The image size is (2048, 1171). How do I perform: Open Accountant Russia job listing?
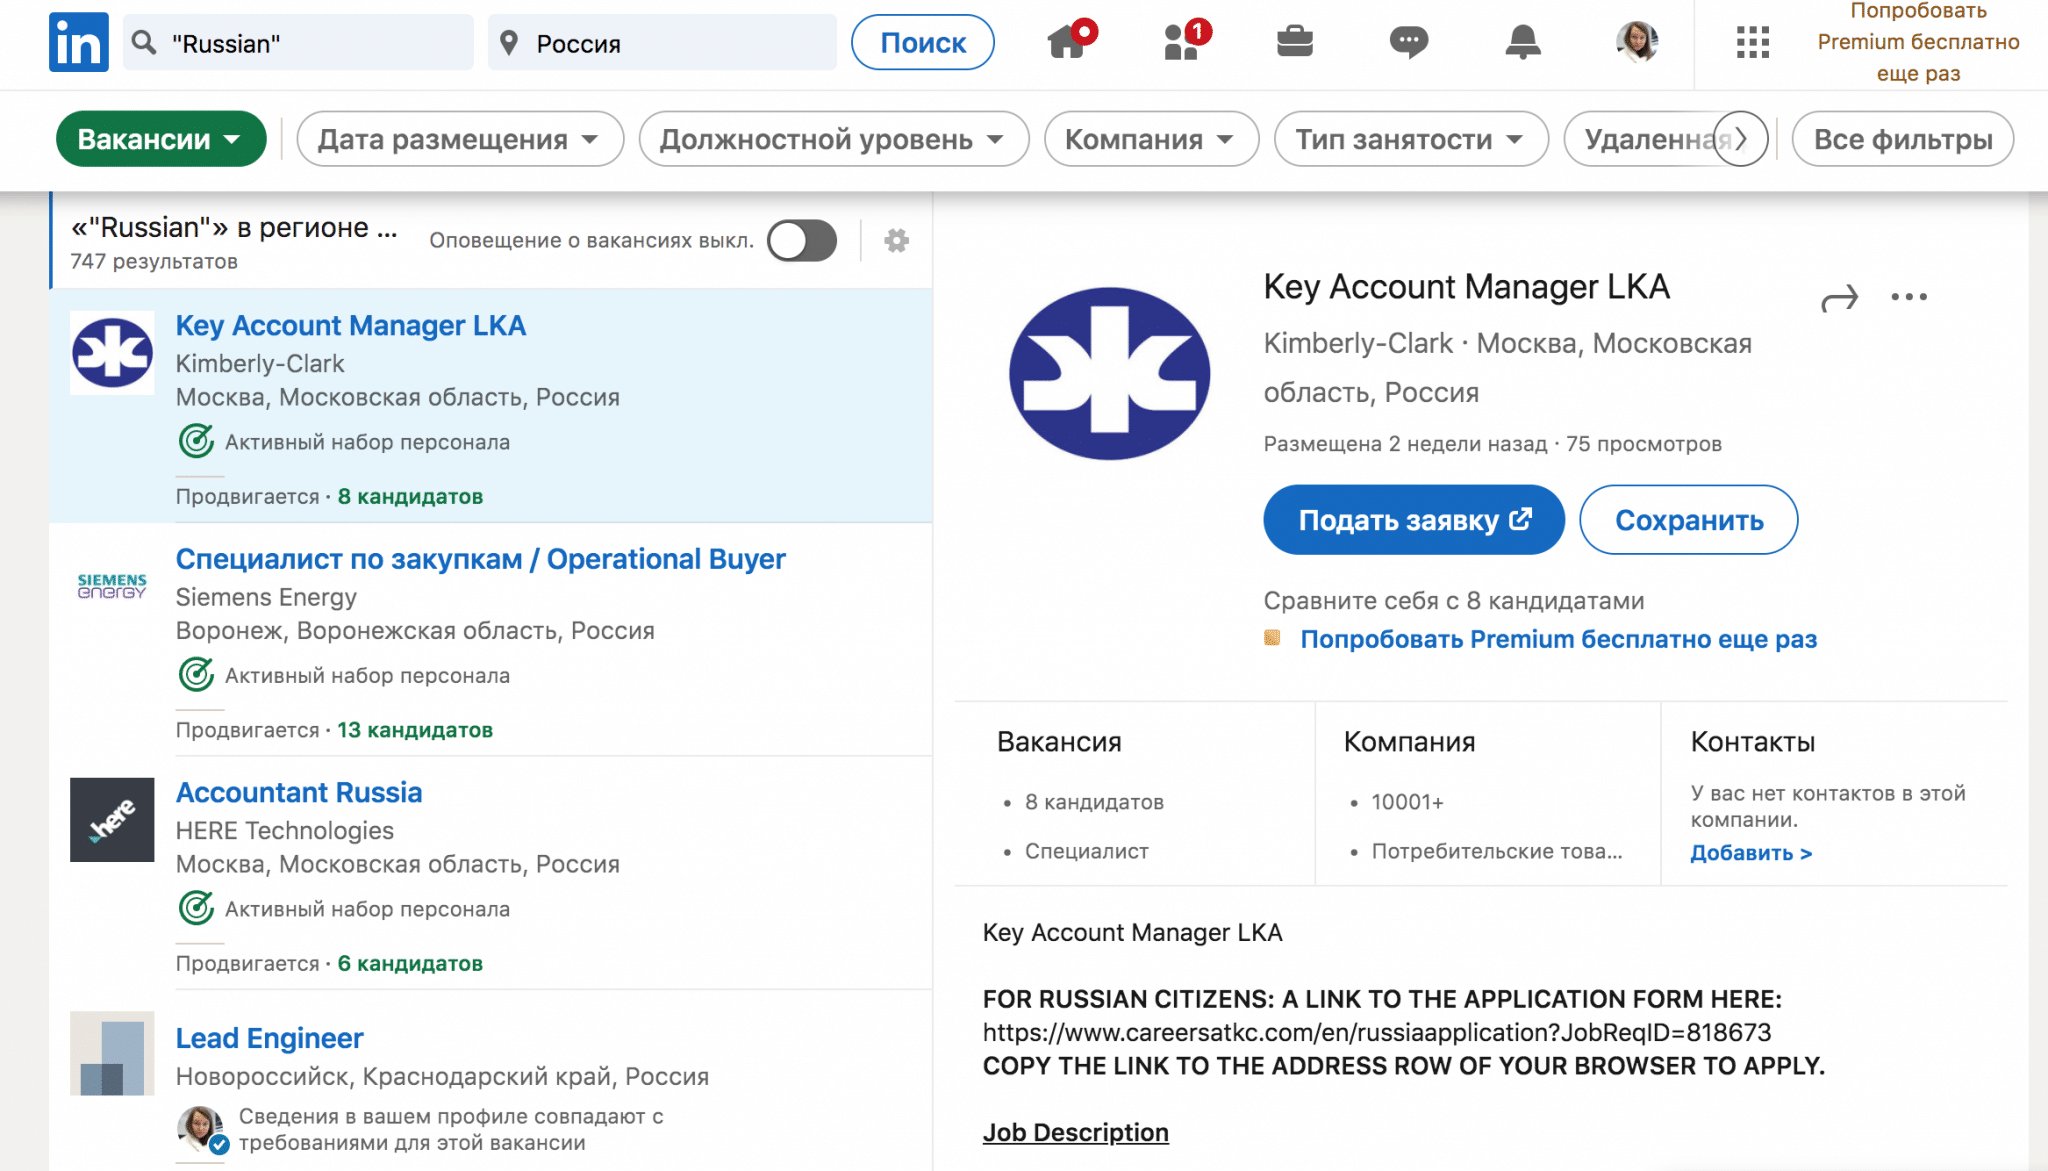299,793
